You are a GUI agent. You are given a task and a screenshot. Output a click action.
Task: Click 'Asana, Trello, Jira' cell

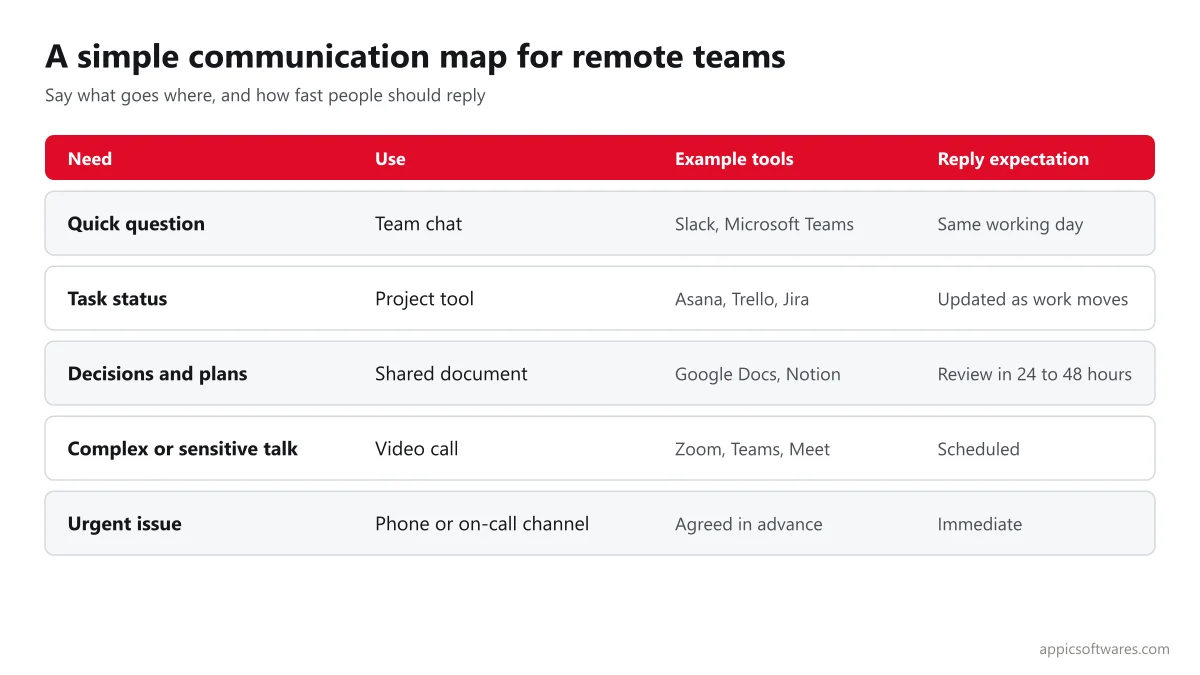pos(742,299)
